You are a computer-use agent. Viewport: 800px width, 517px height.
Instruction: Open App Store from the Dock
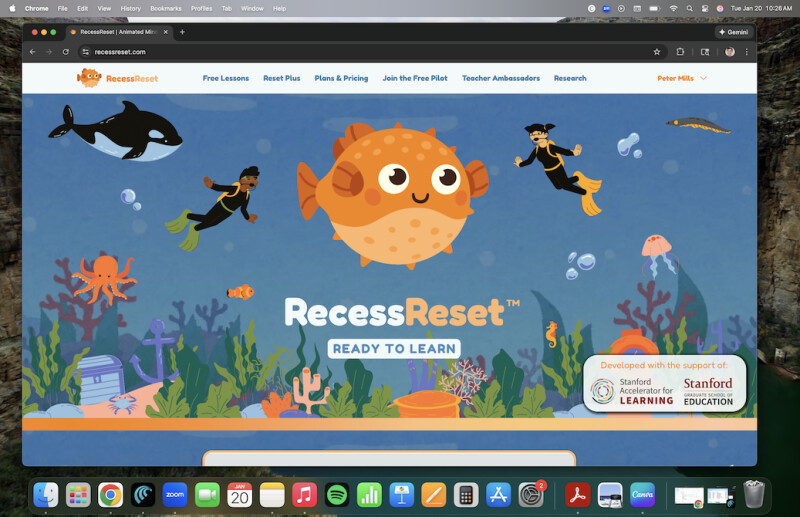498,495
